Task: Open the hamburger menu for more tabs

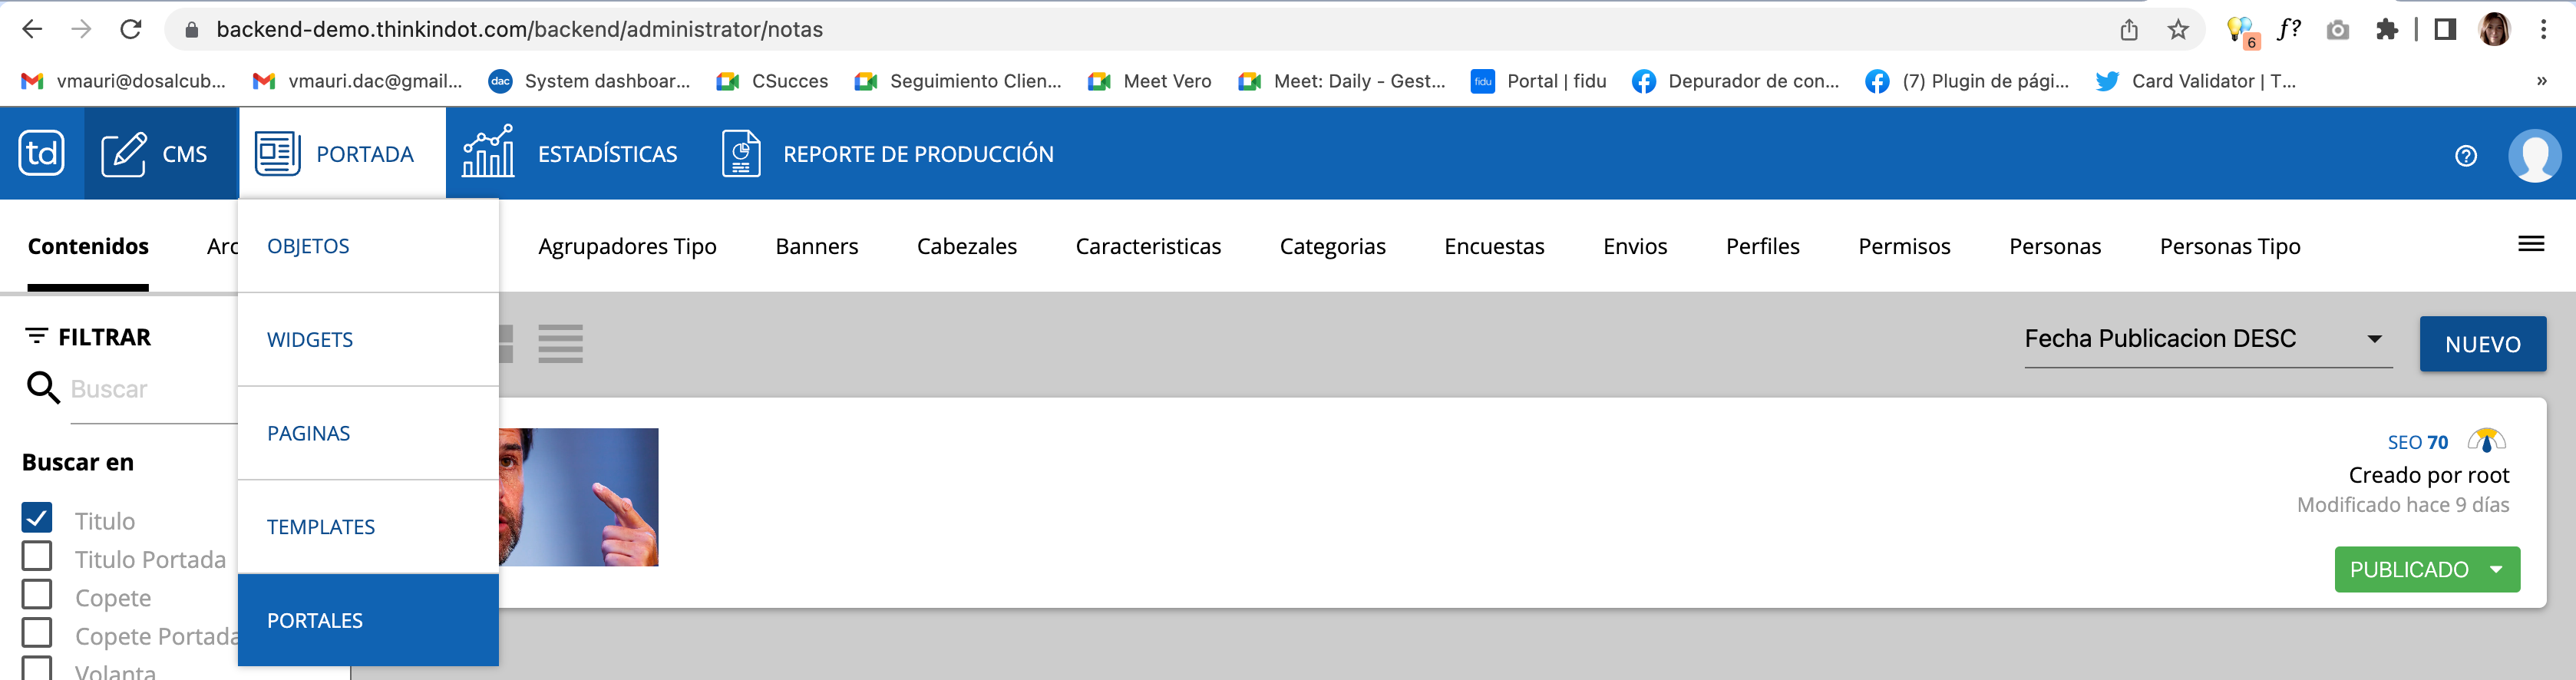Action: click(x=2530, y=244)
